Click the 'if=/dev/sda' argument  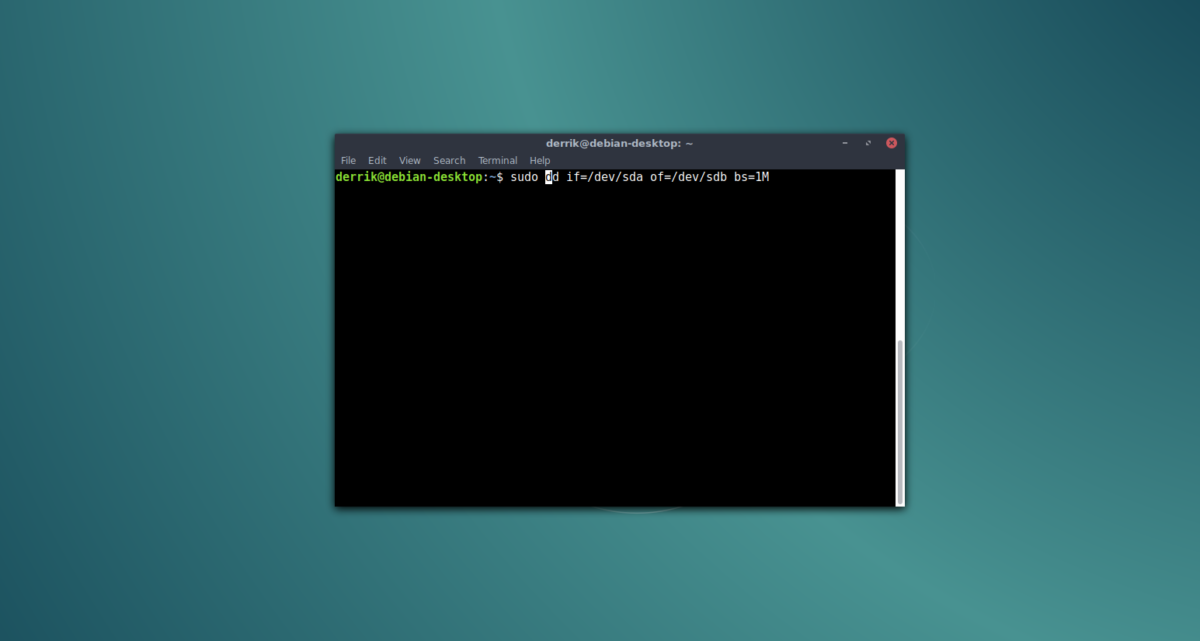pyautogui.click(x=604, y=177)
